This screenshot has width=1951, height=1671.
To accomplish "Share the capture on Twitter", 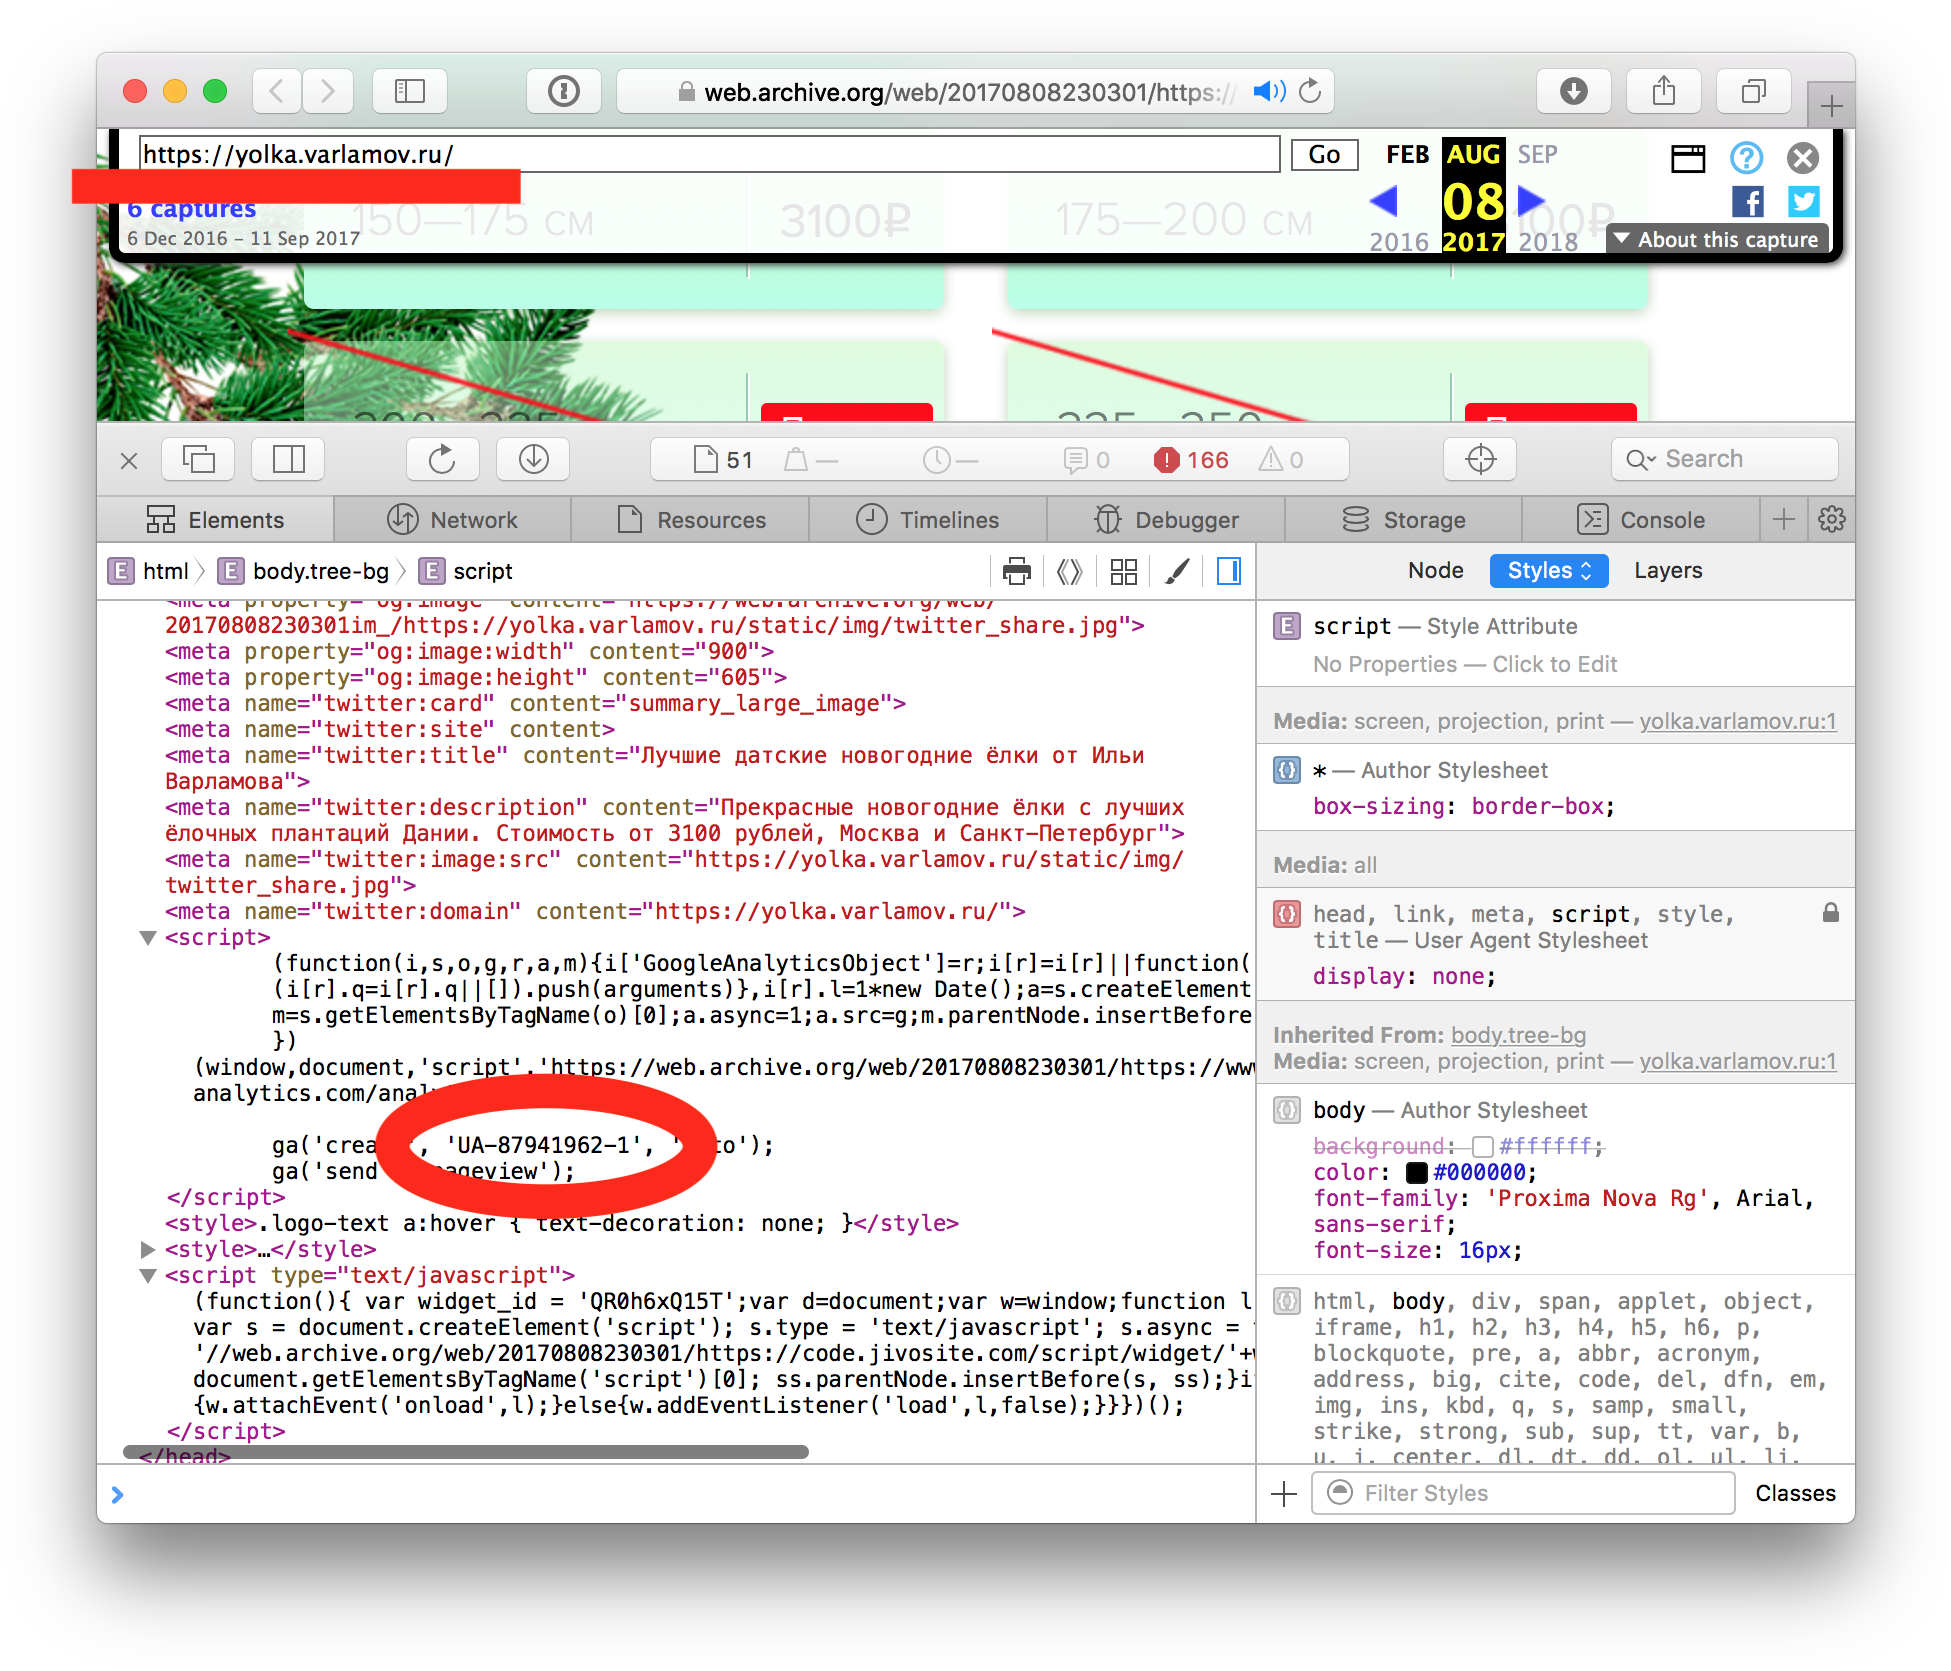I will pyautogui.click(x=1804, y=202).
